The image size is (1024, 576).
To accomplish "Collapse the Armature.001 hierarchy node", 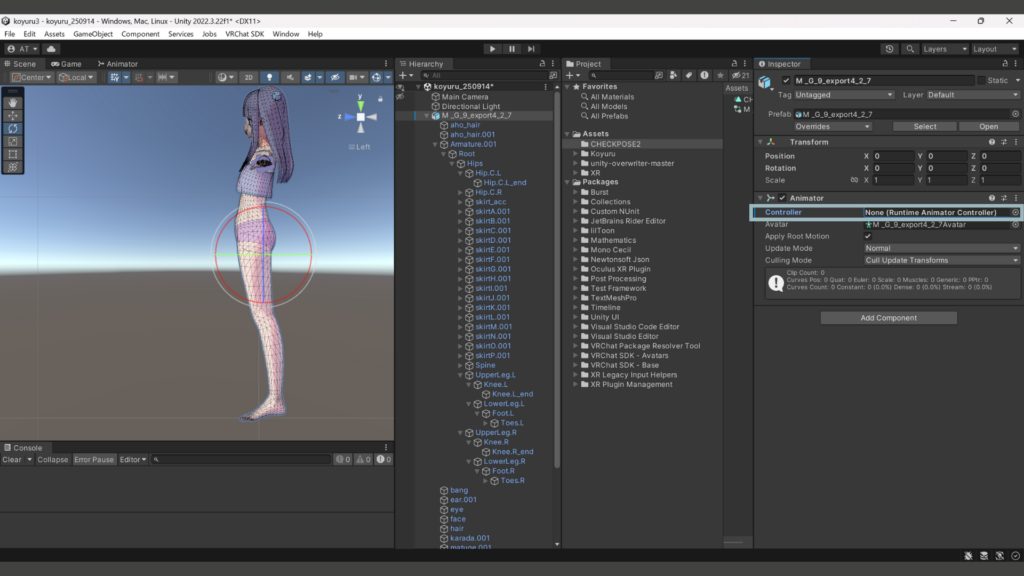I will [435, 144].
